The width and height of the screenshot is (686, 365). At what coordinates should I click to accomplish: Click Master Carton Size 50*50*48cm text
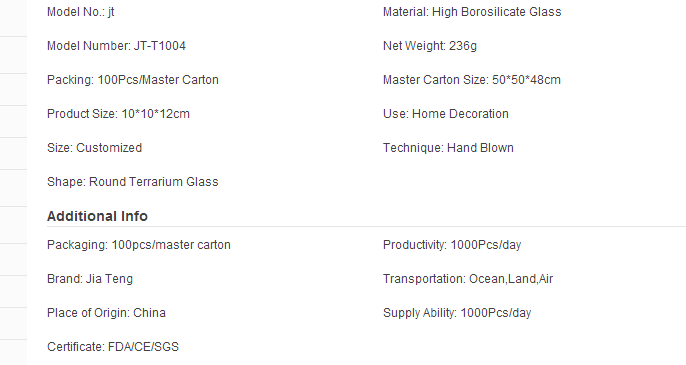[x=472, y=80]
